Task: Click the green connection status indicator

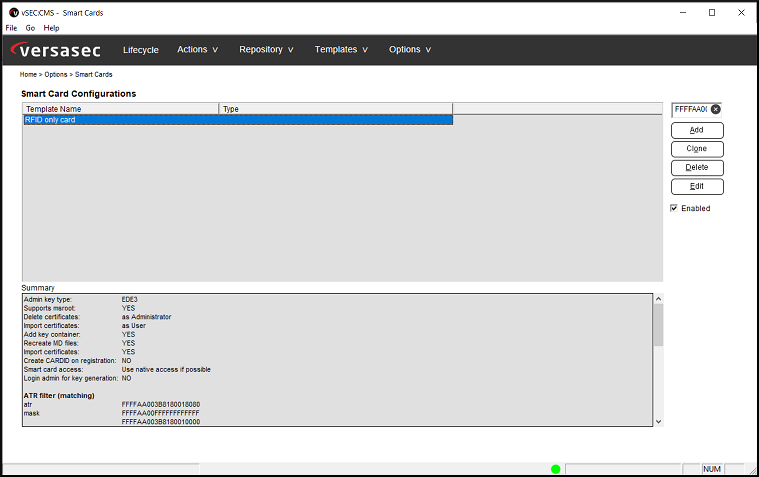Action: pos(555,469)
